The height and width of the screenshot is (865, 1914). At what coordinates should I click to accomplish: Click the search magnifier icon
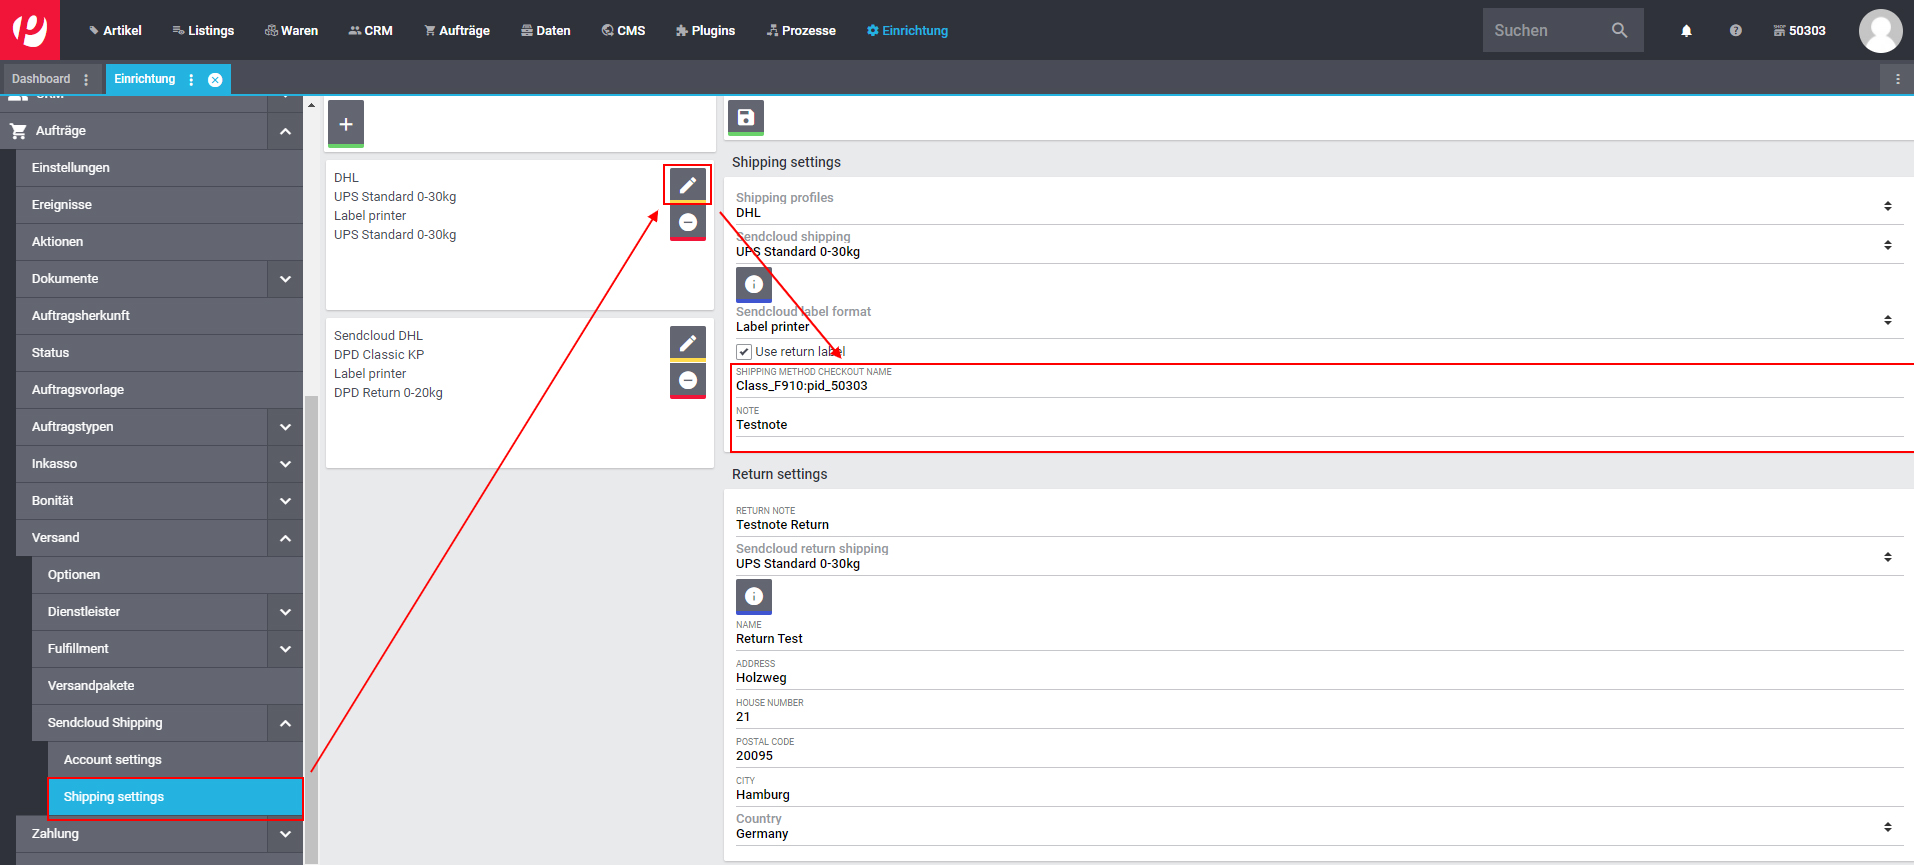coord(1619,30)
